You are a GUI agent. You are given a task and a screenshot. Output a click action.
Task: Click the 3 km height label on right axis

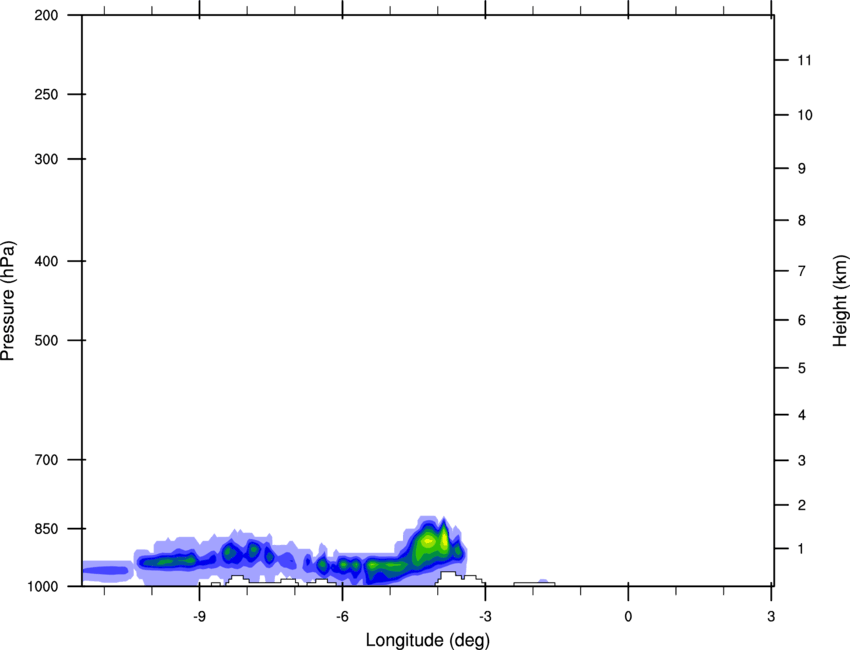click(x=802, y=460)
